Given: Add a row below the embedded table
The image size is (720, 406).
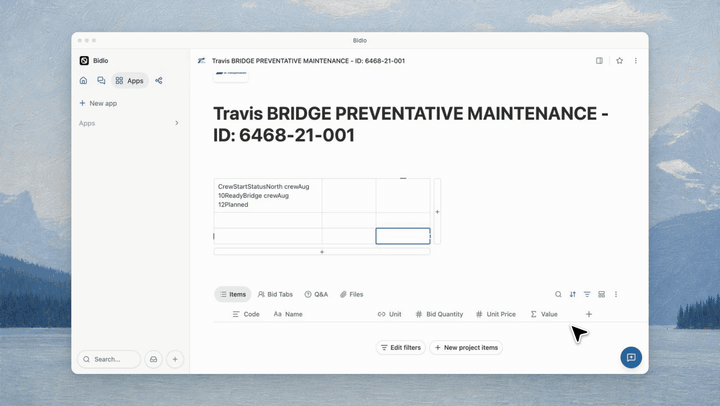Looking at the screenshot, I should tap(322, 252).
